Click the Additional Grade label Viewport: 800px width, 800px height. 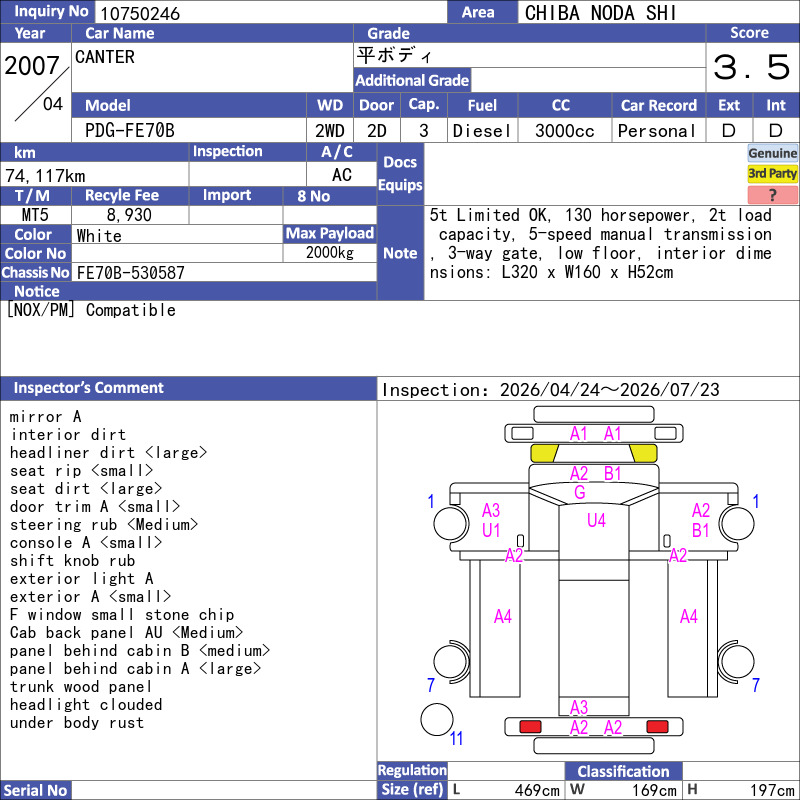click(412, 80)
